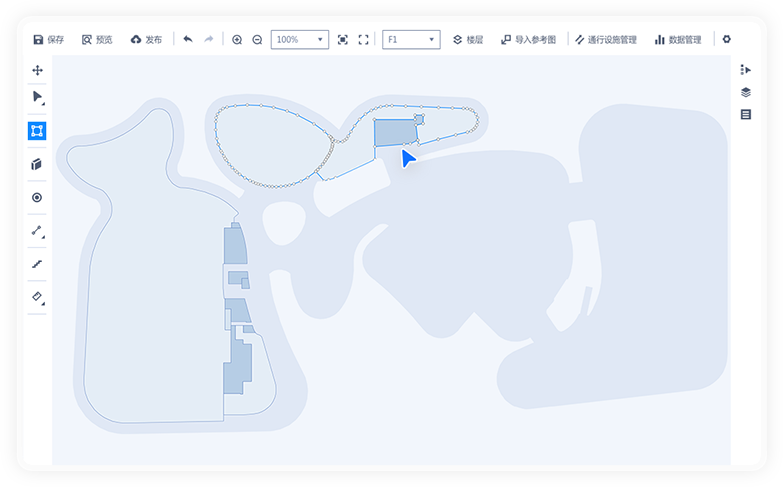
Task: Zoom out with the magnifier minus icon
Action: 257,40
